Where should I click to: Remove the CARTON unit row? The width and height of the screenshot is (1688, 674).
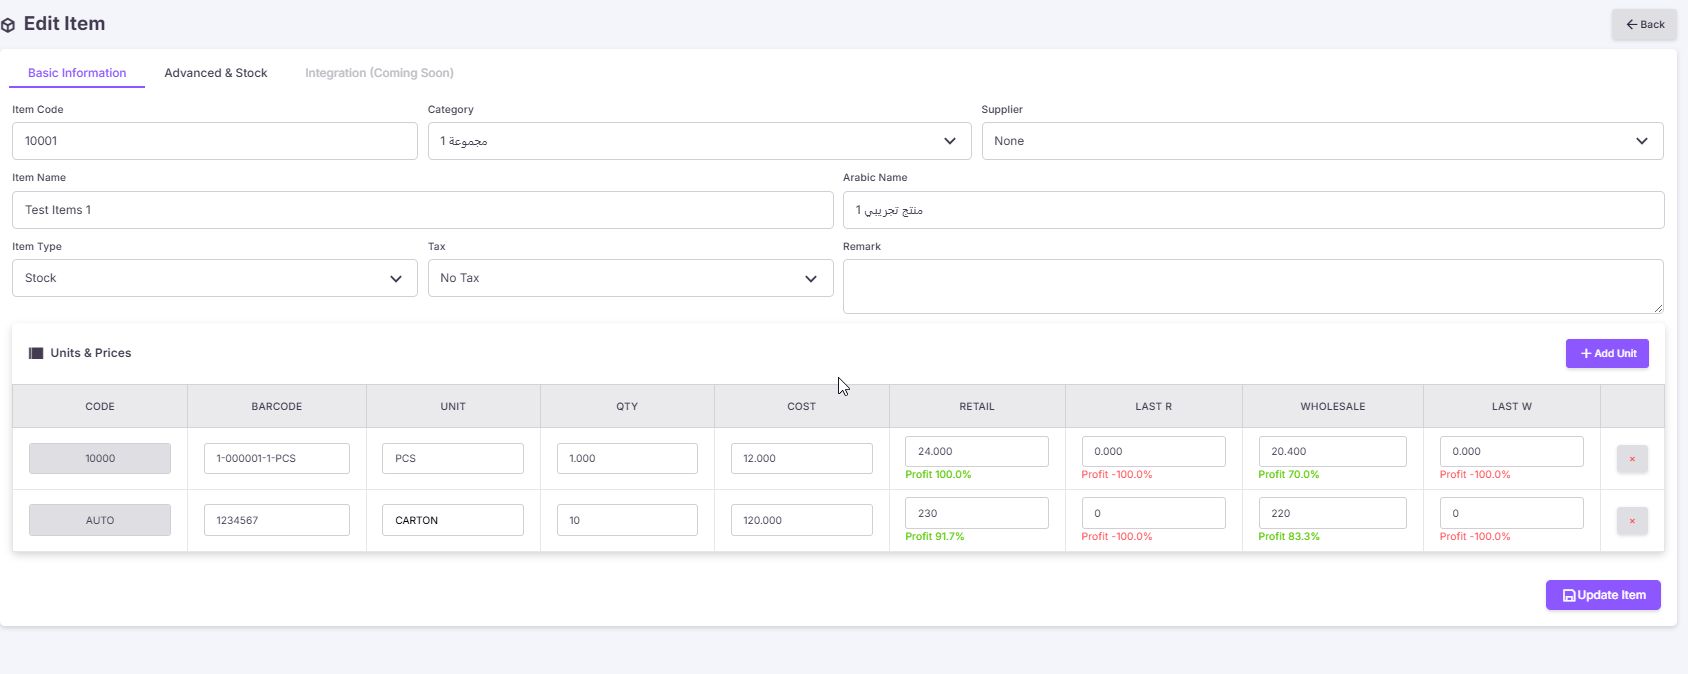click(x=1632, y=521)
